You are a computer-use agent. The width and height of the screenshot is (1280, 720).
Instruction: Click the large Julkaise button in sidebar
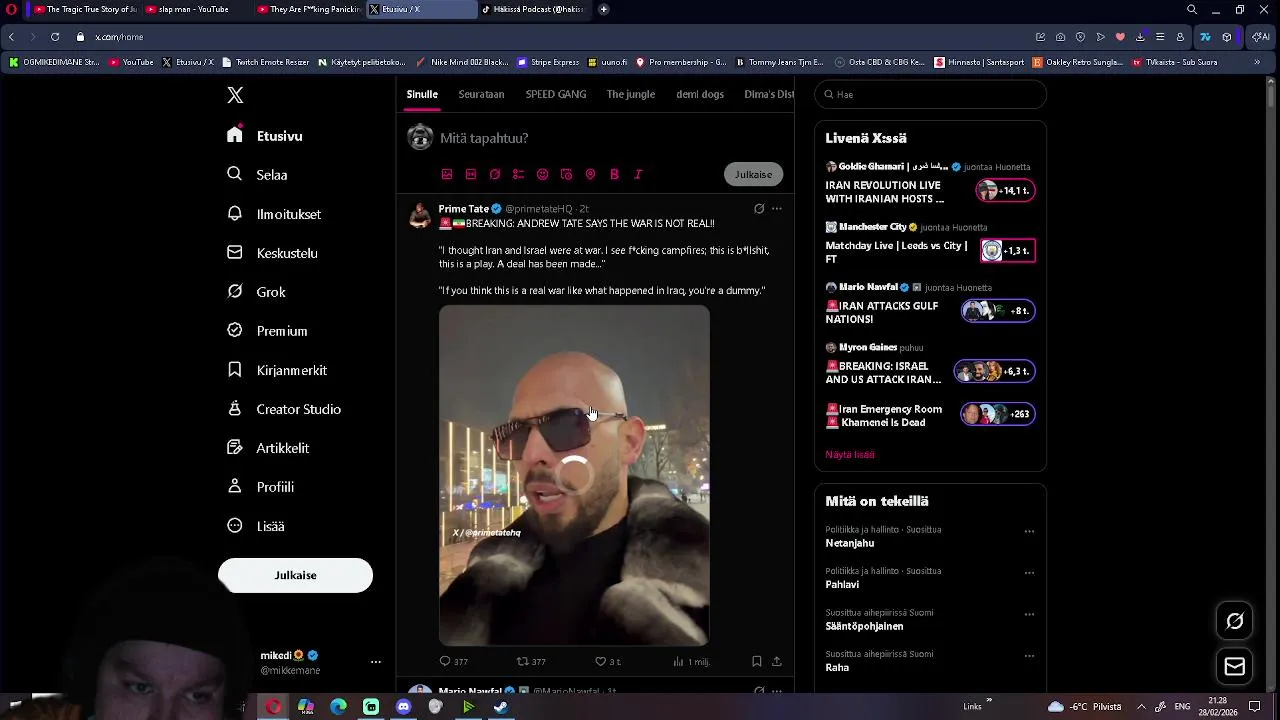[x=295, y=575]
